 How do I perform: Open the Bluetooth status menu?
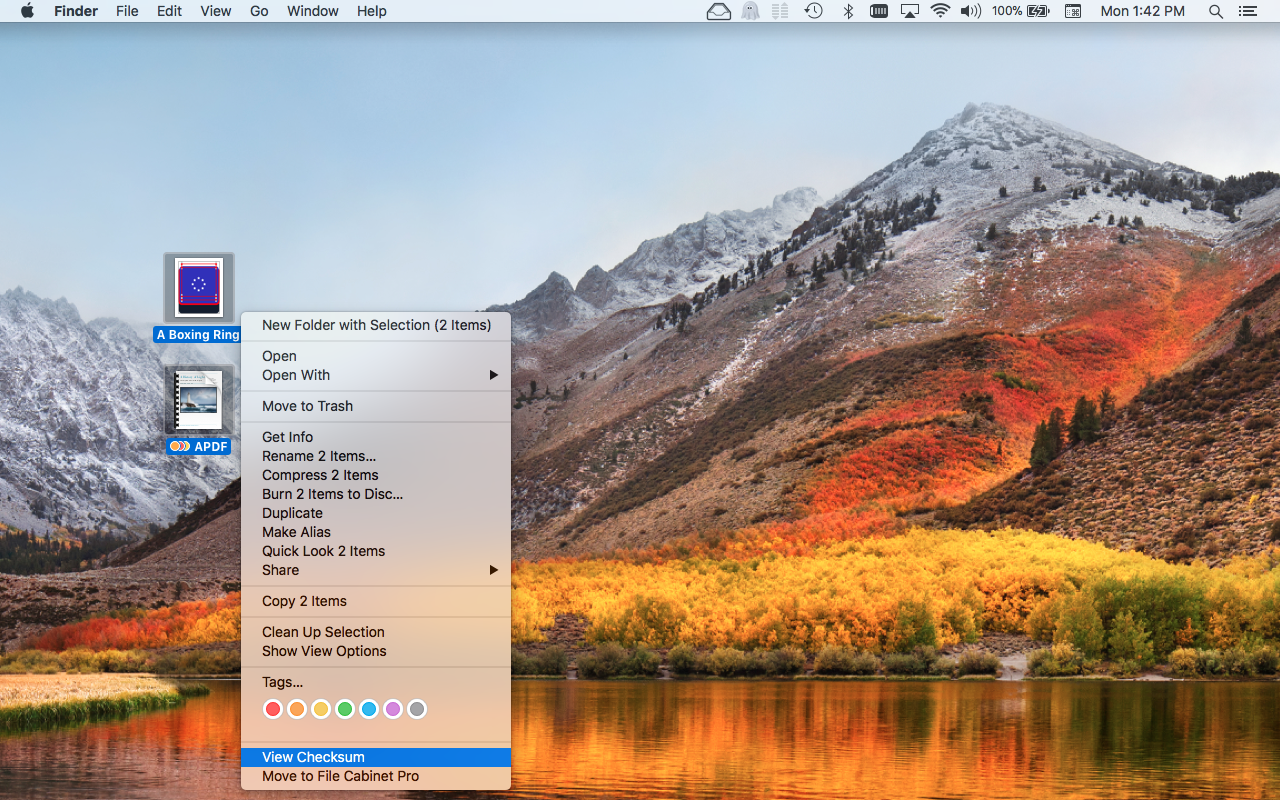pyautogui.click(x=848, y=11)
